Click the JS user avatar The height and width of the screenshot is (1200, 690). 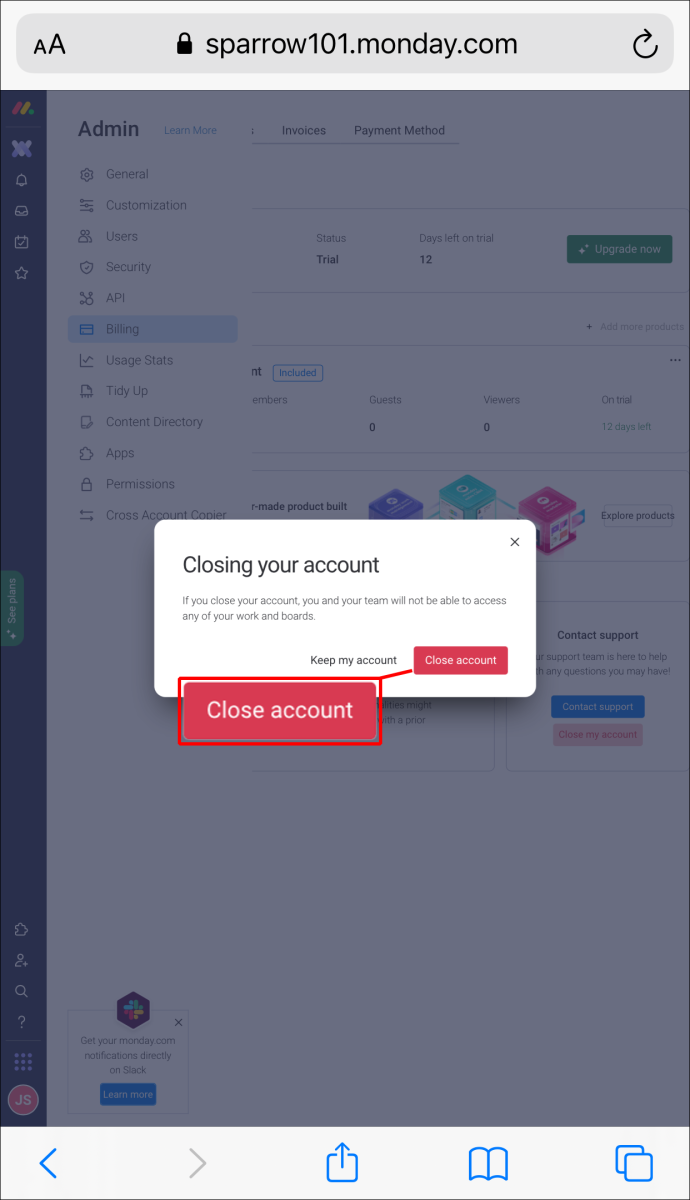click(x=23, y=1099)
